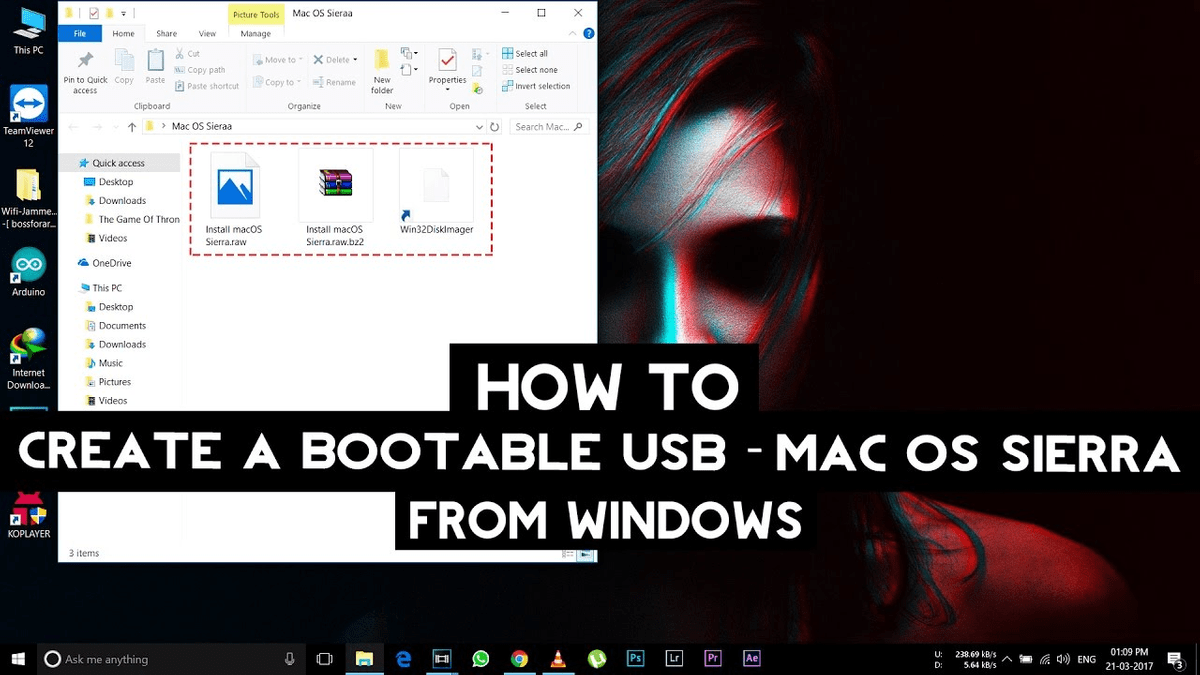Image resolution: width=1200 pixels, height=675 pixels.
Task: Open WhatsApp from the taskbar
Action: [481, 658]
